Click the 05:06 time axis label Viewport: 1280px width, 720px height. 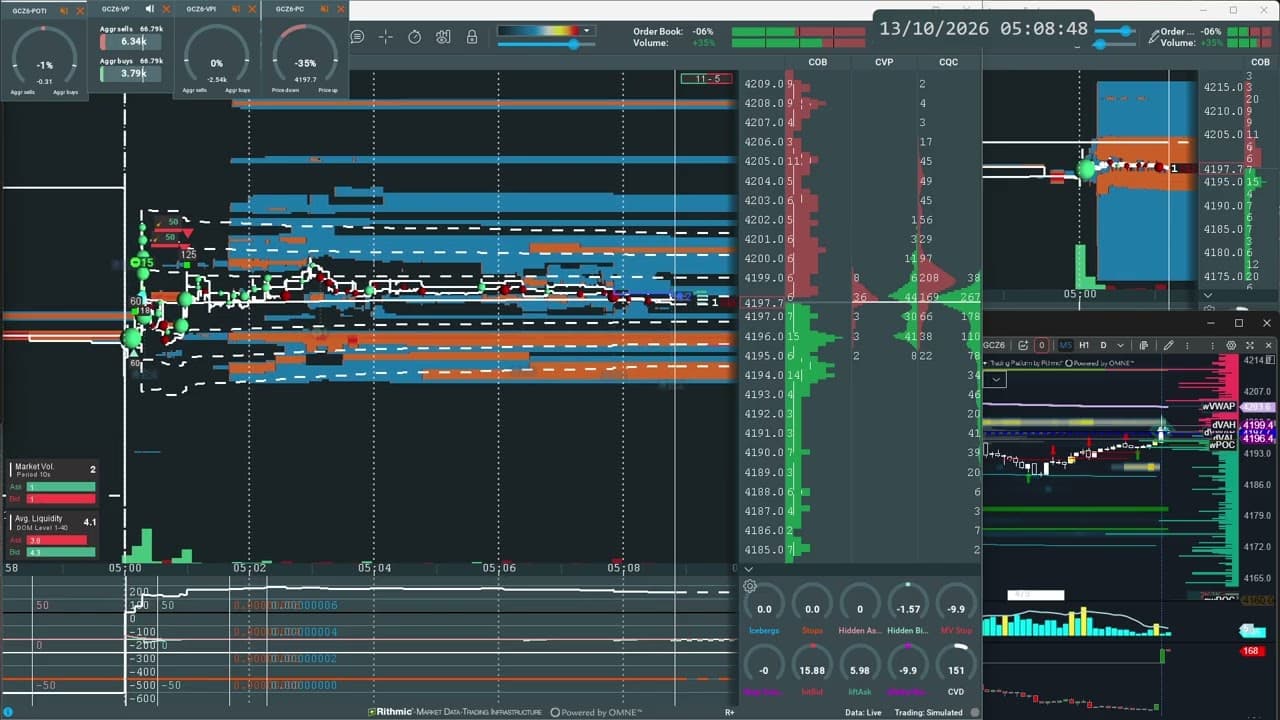click(499, 568)
